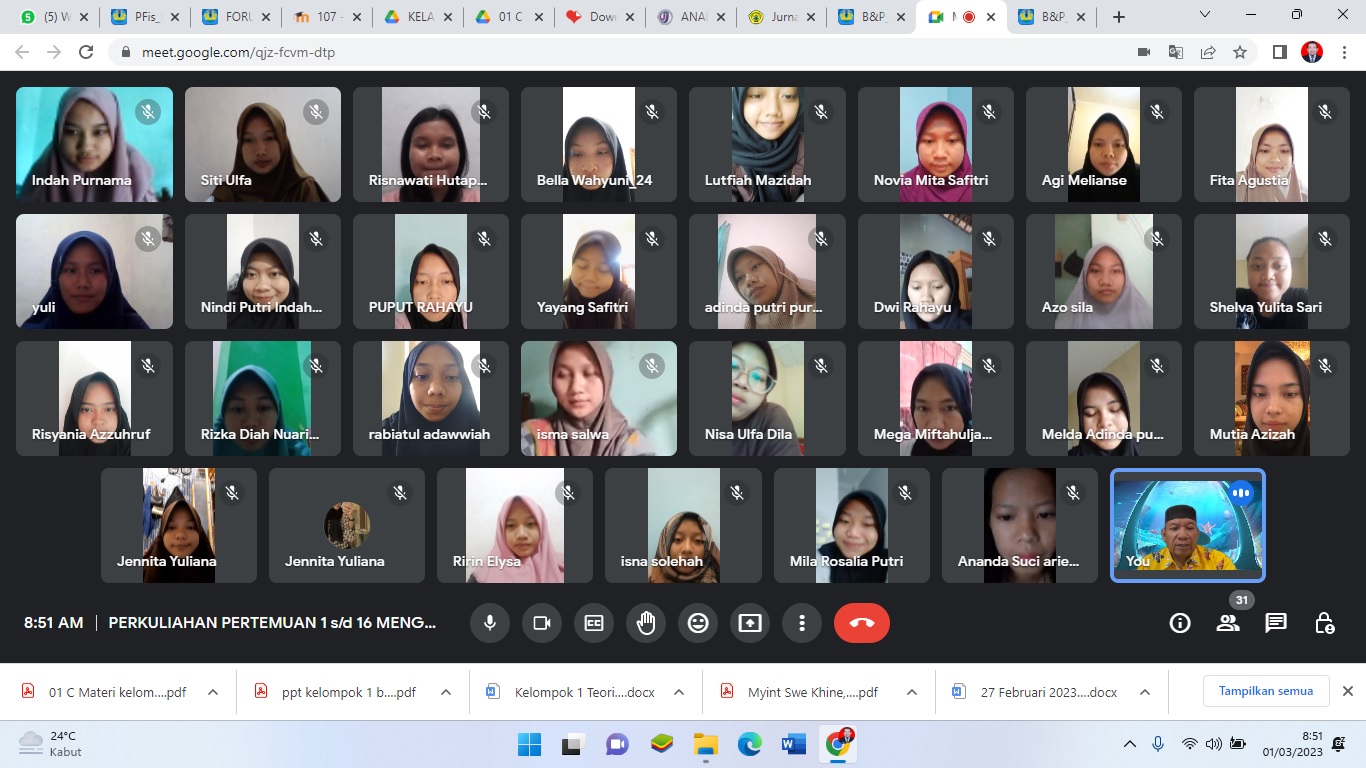This screenshot has height=768, width=1366.
Task: Turn camera off using video button
Action: (x=542, y=623)
